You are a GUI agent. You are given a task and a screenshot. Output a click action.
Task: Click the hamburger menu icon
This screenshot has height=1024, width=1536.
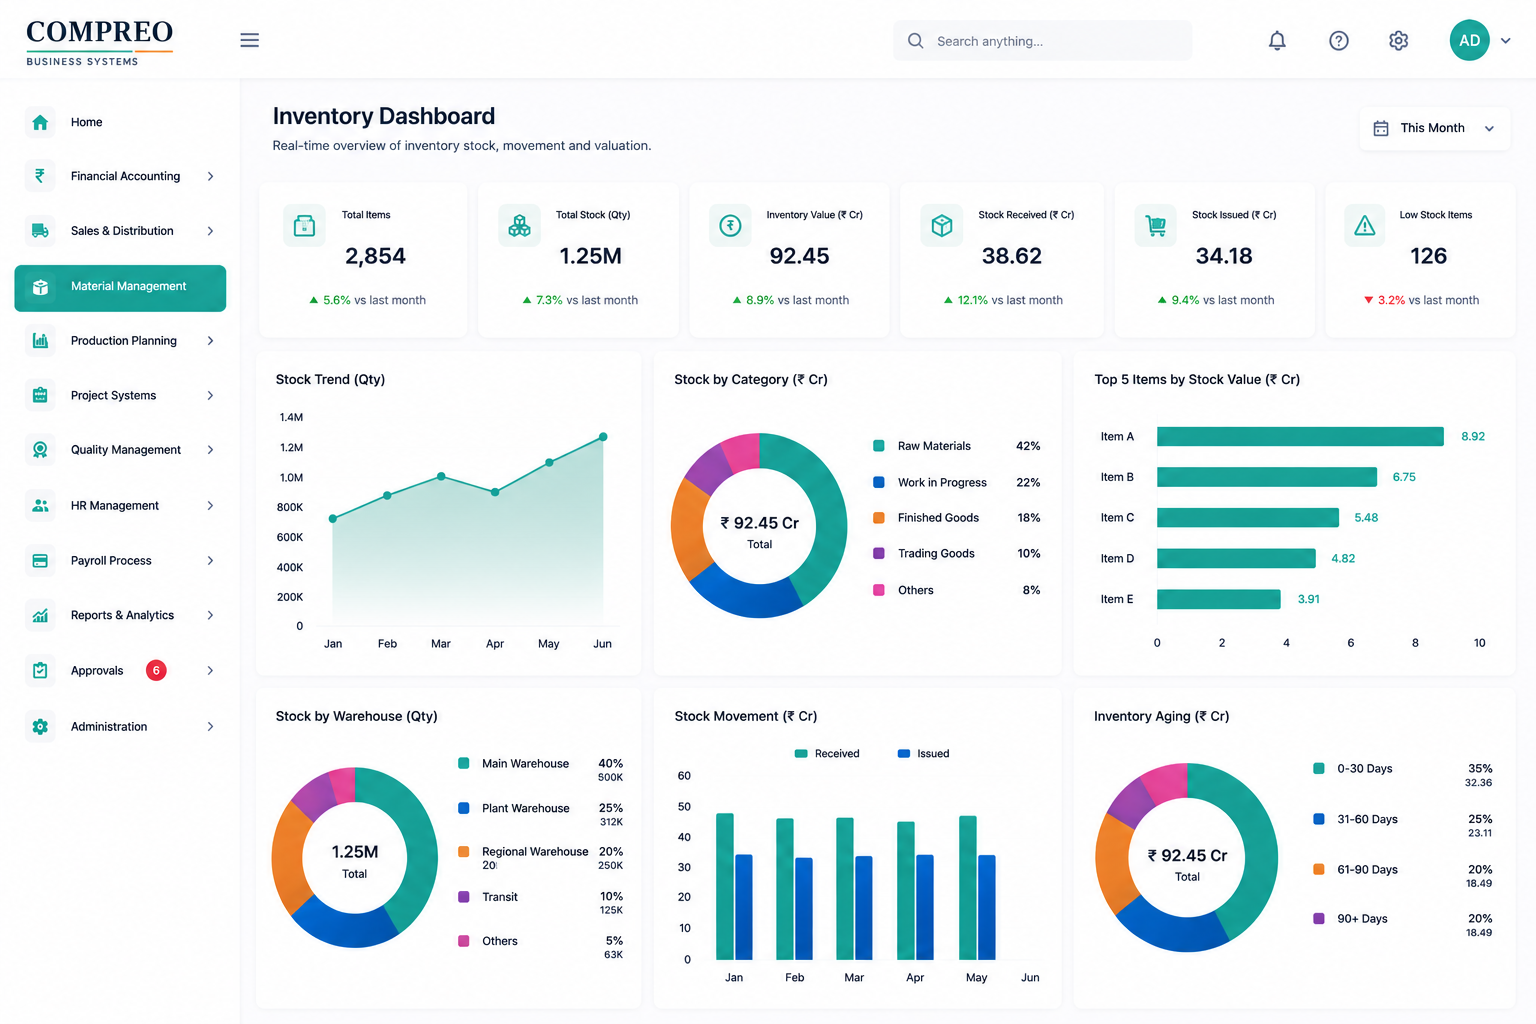pyautogui.click(x=250, y=40)
